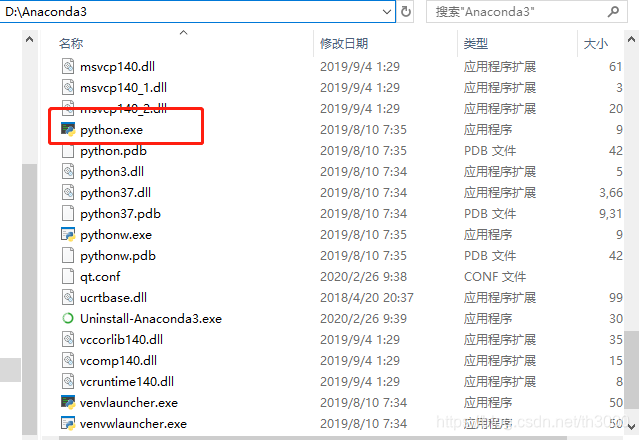The image size is (639, 440).
Task: Sort files by 类型 column header
Action: click(x=476, y=43)
